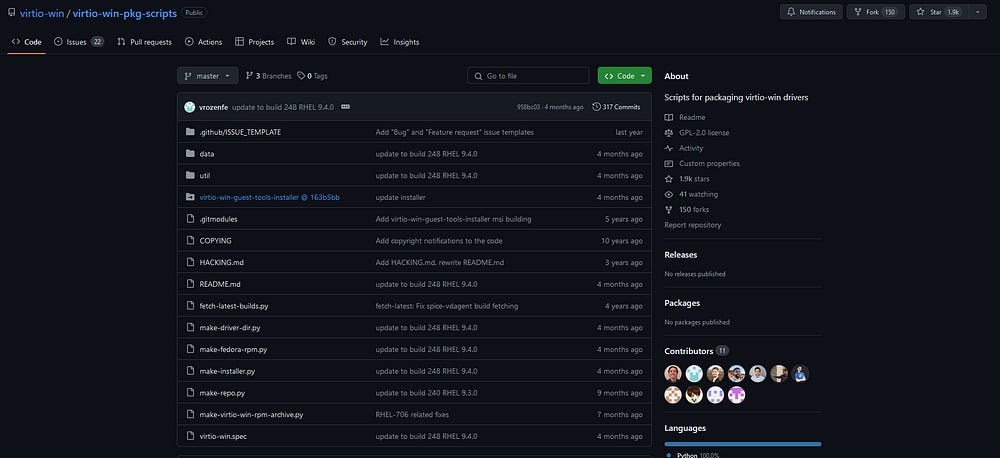This screenshot has height=458, width=1000.
Task: Open the Star lists dropdown arrow
Action: coord(977,12)
